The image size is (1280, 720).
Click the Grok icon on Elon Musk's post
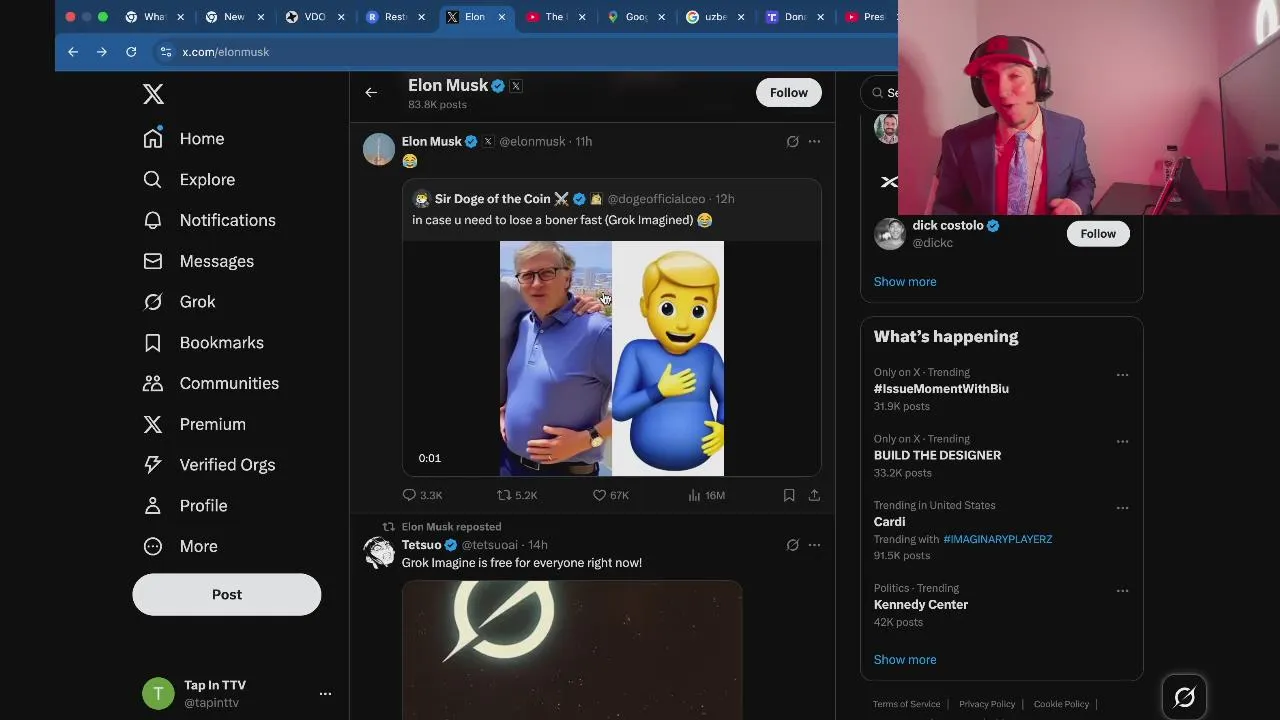(x=792, y=142)
